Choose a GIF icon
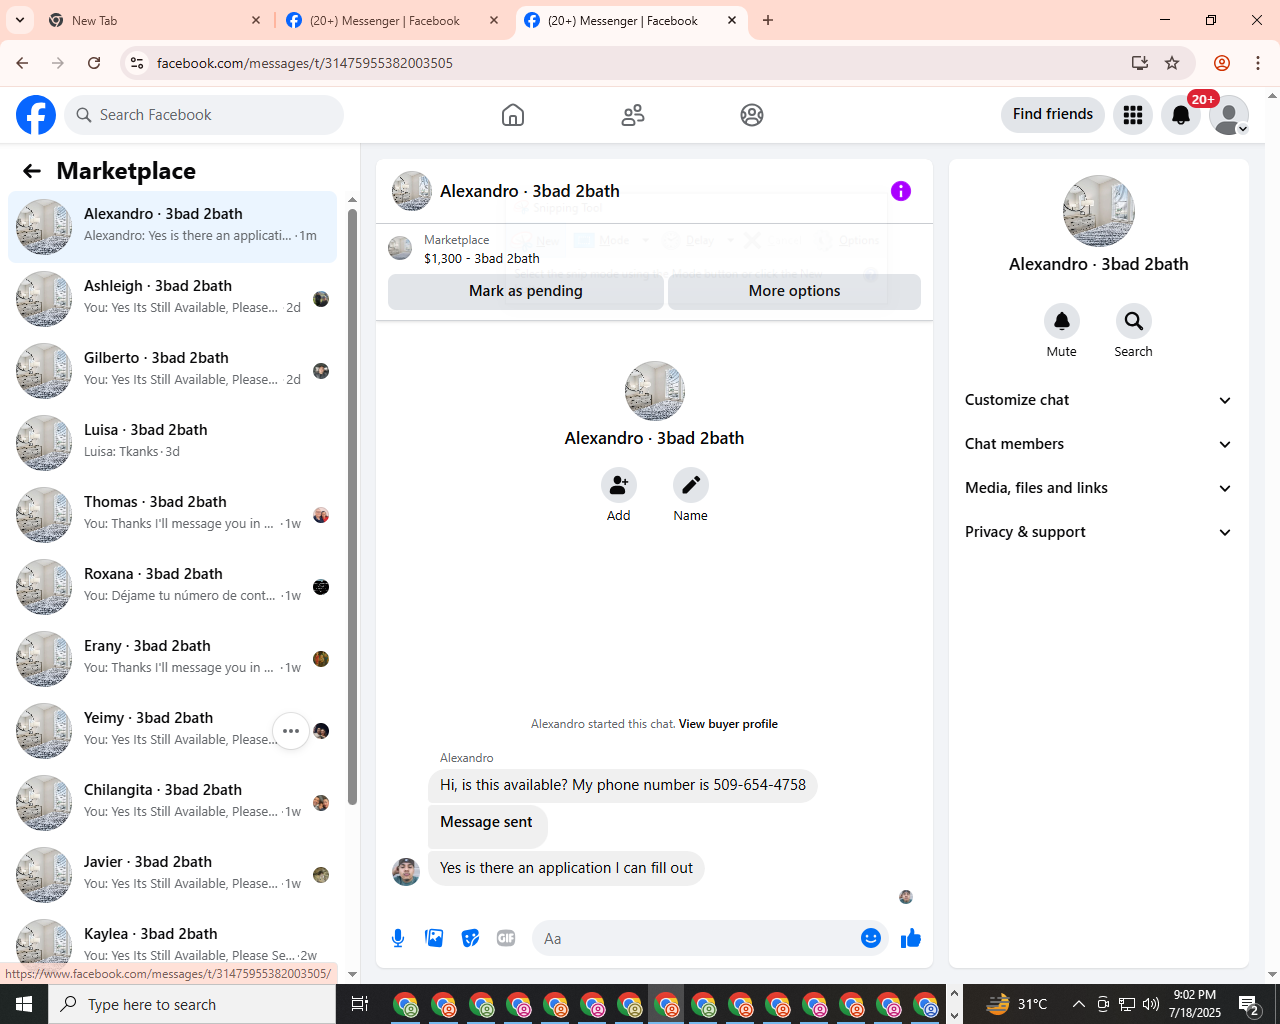This screenshot has width=1280, height=1024. click(x=506, y=938)
